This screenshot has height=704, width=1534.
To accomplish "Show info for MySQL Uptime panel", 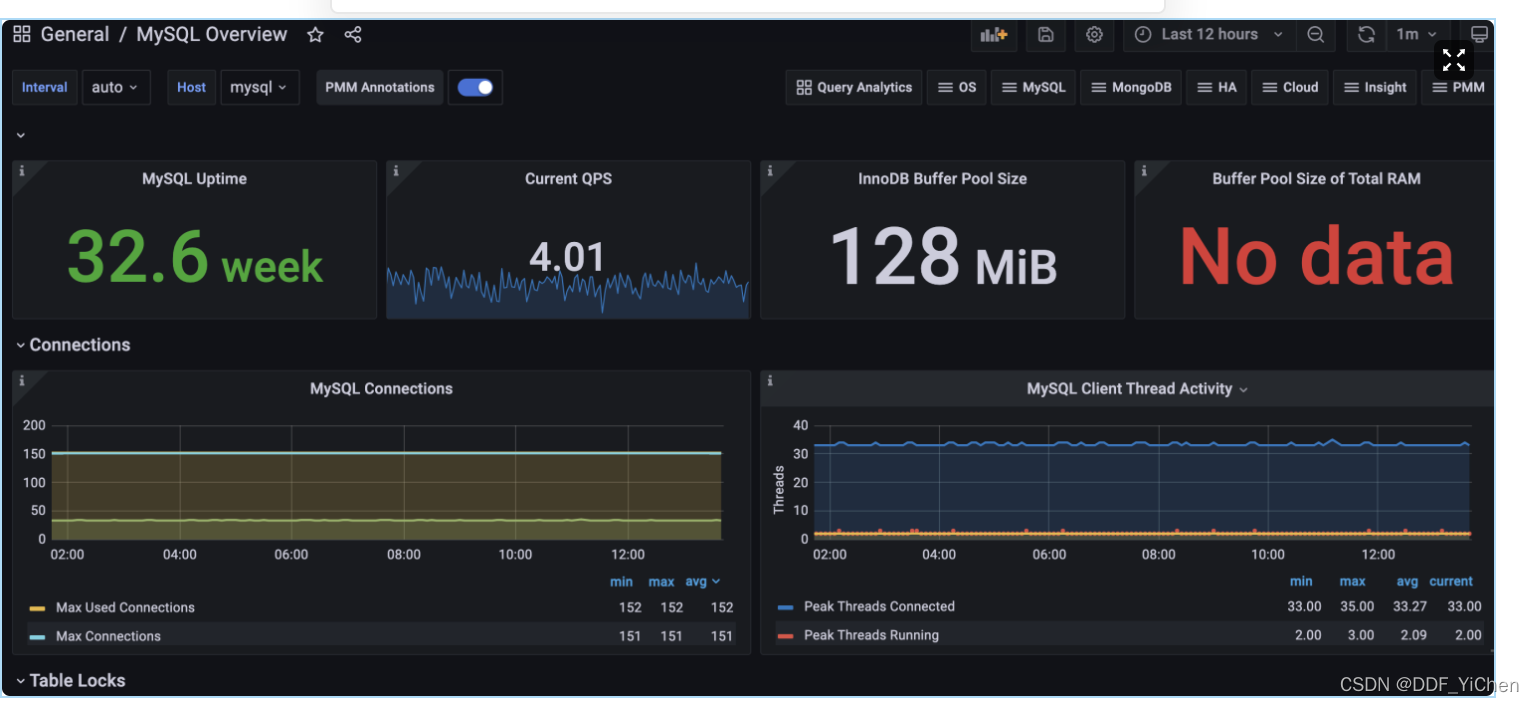I will (x=21, y=171).
